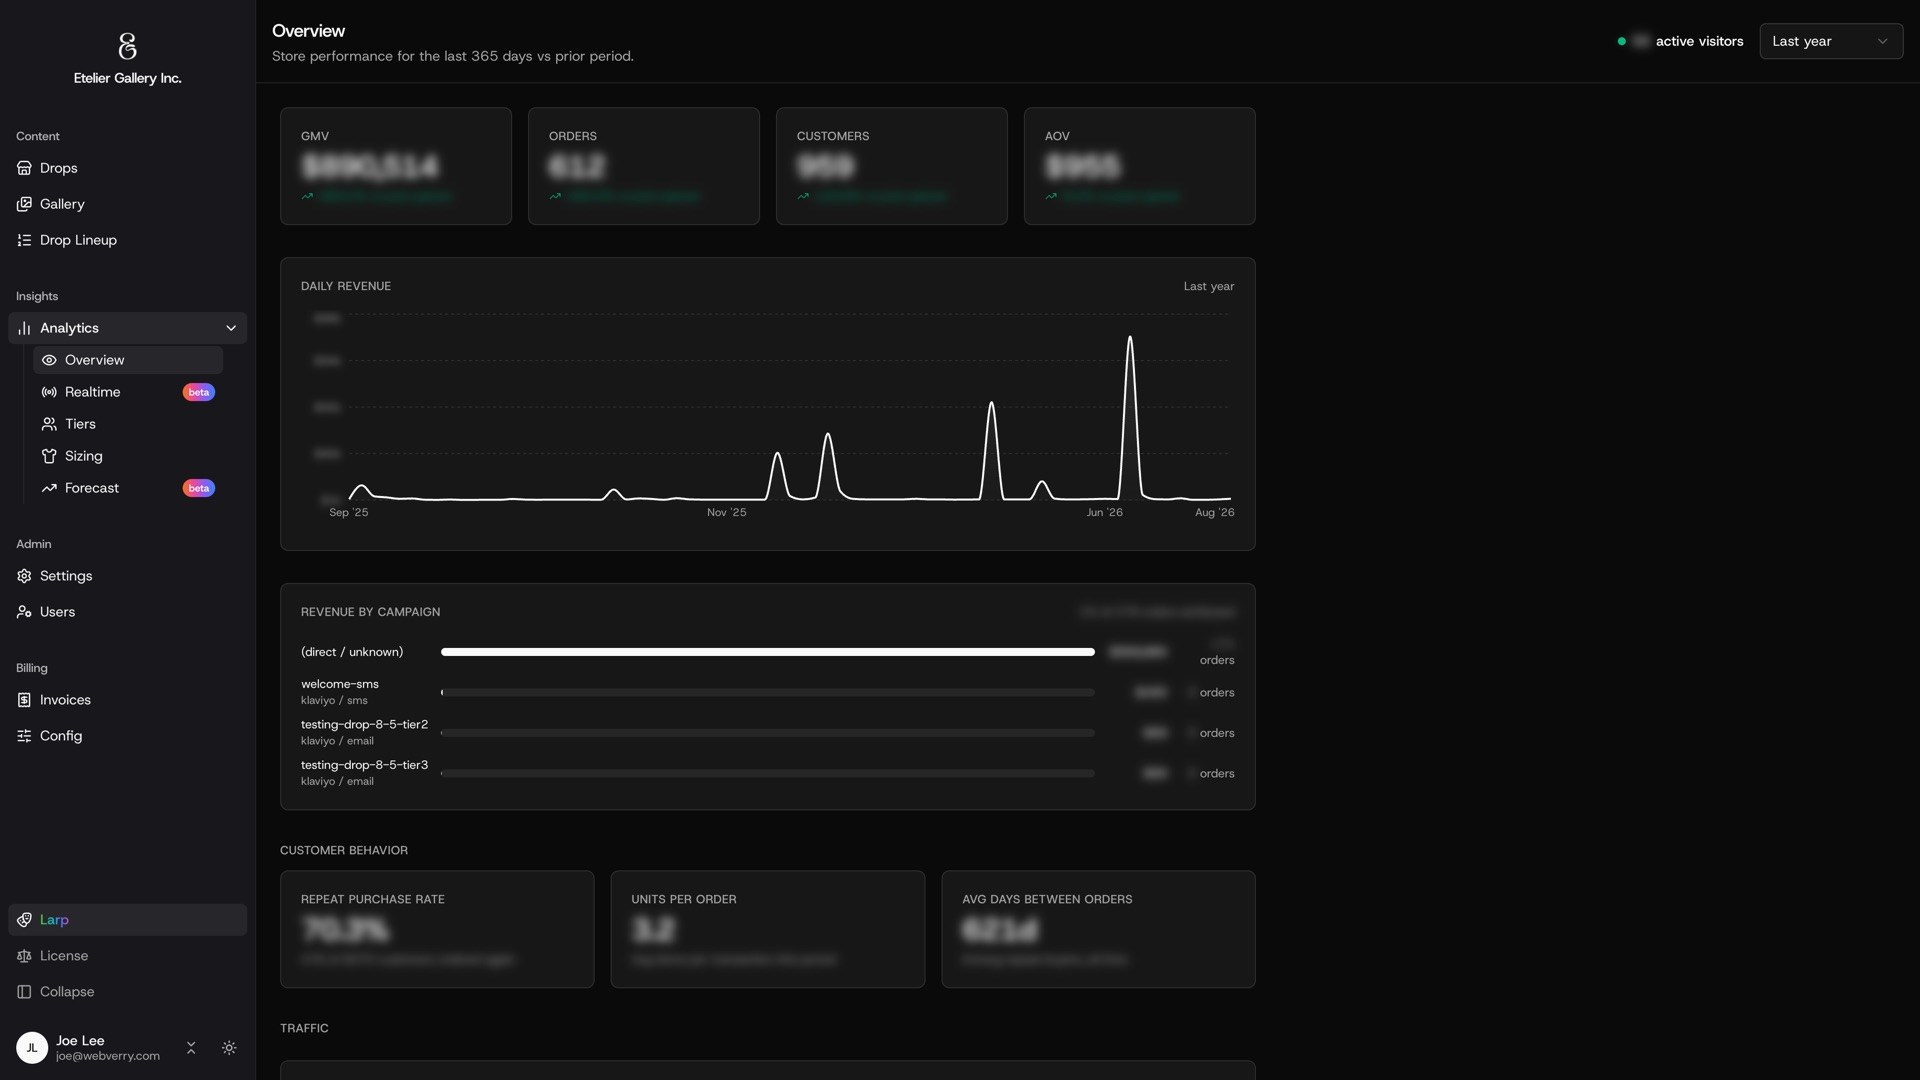Click the Settings gear icon

24,576
